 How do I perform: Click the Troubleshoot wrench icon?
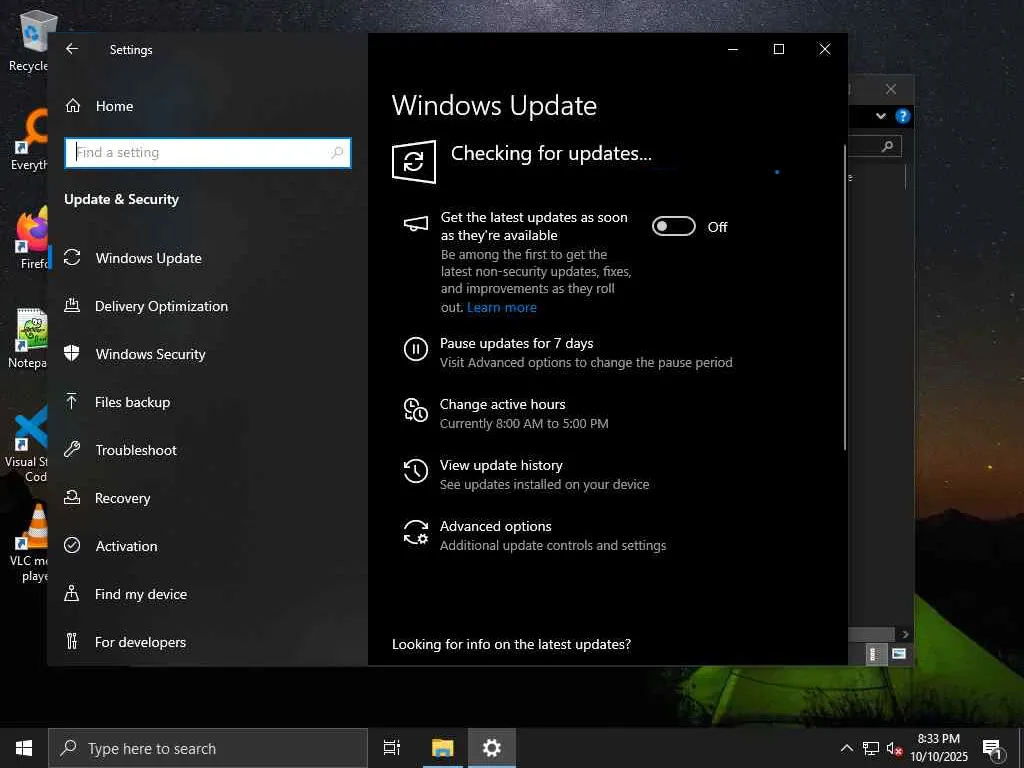coord(72,449)
